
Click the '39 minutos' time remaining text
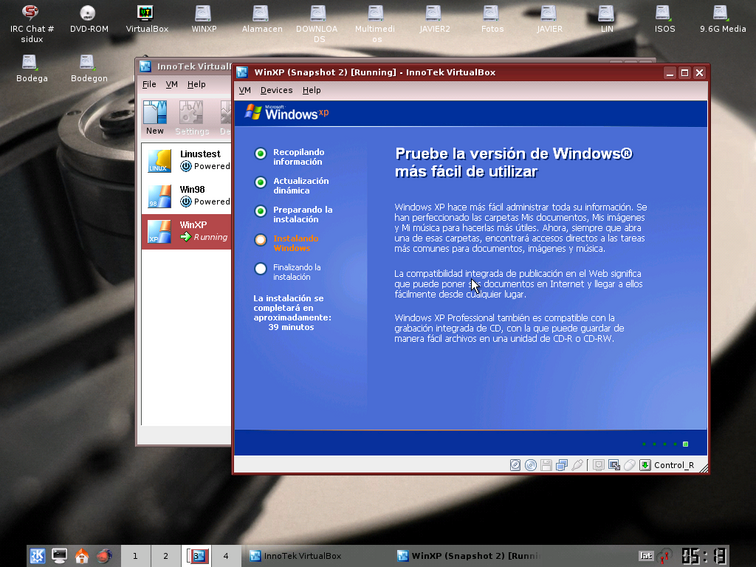(x=291, y=327)
